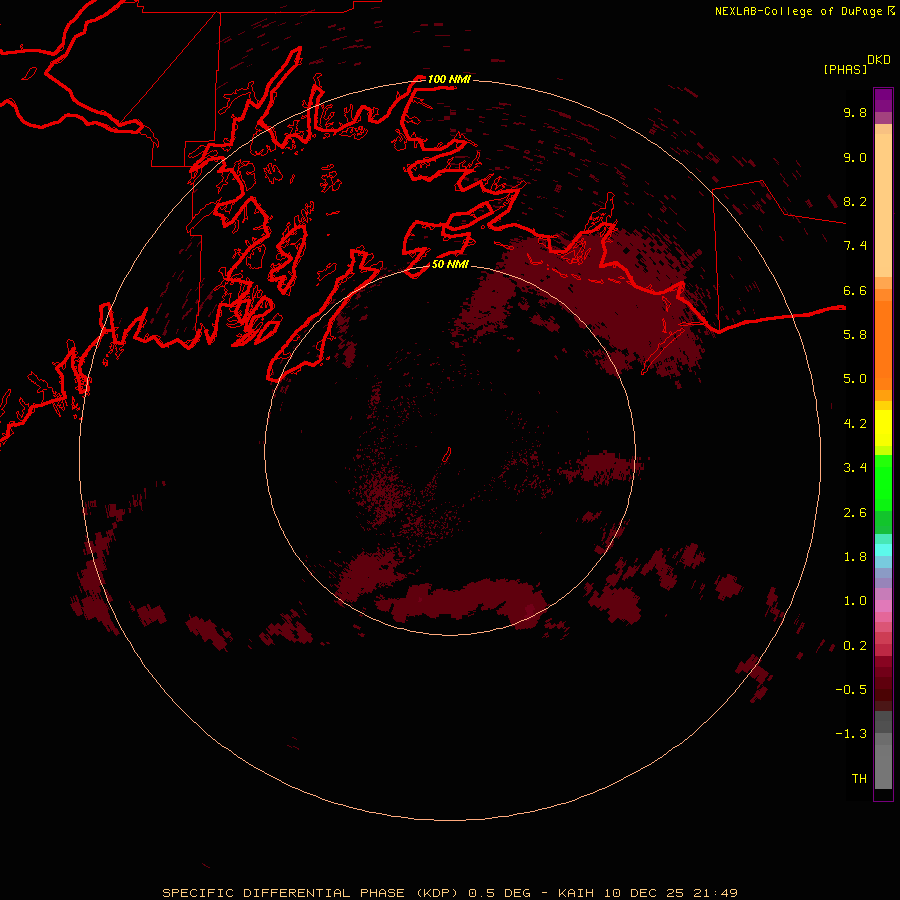Viewport: 900px width, 900px height.
Task: Select the 8.2 scale value
Action: point(855,201)
